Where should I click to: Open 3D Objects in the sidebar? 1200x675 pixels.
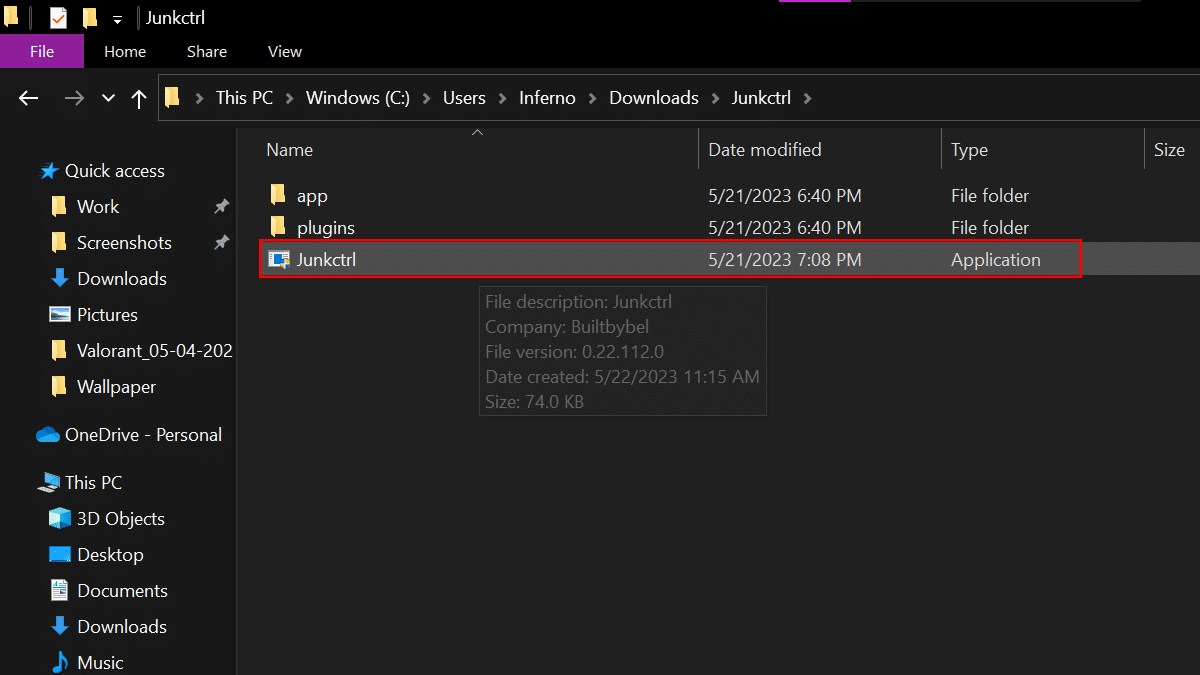[x=120, y=519]
